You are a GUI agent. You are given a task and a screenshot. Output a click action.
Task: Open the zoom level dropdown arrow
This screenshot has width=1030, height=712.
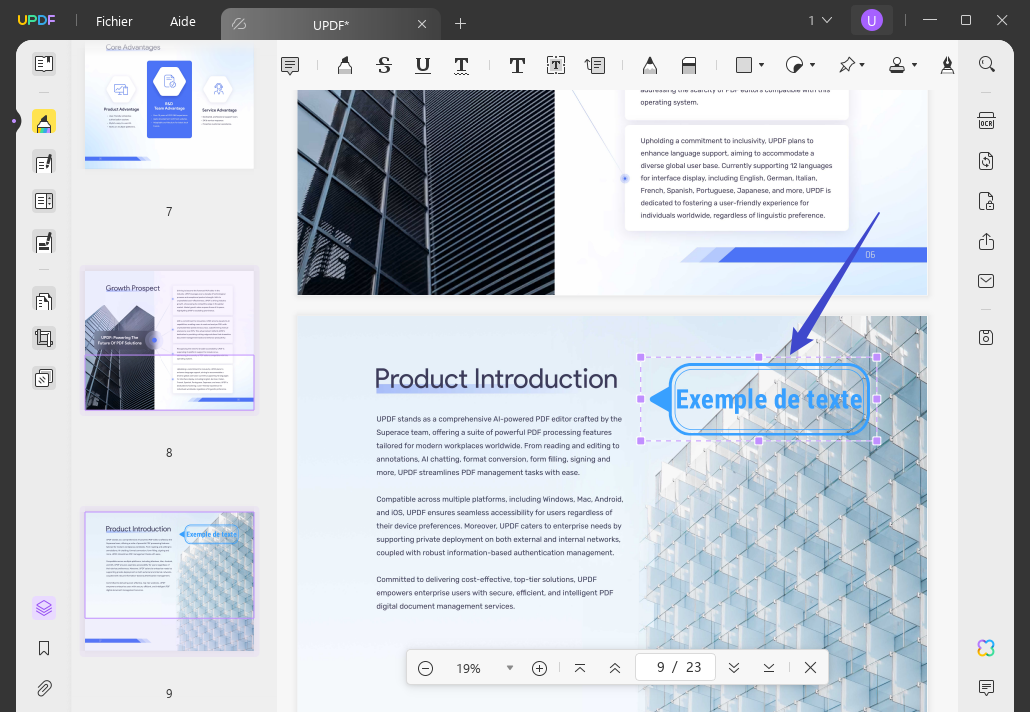[510, 668]
